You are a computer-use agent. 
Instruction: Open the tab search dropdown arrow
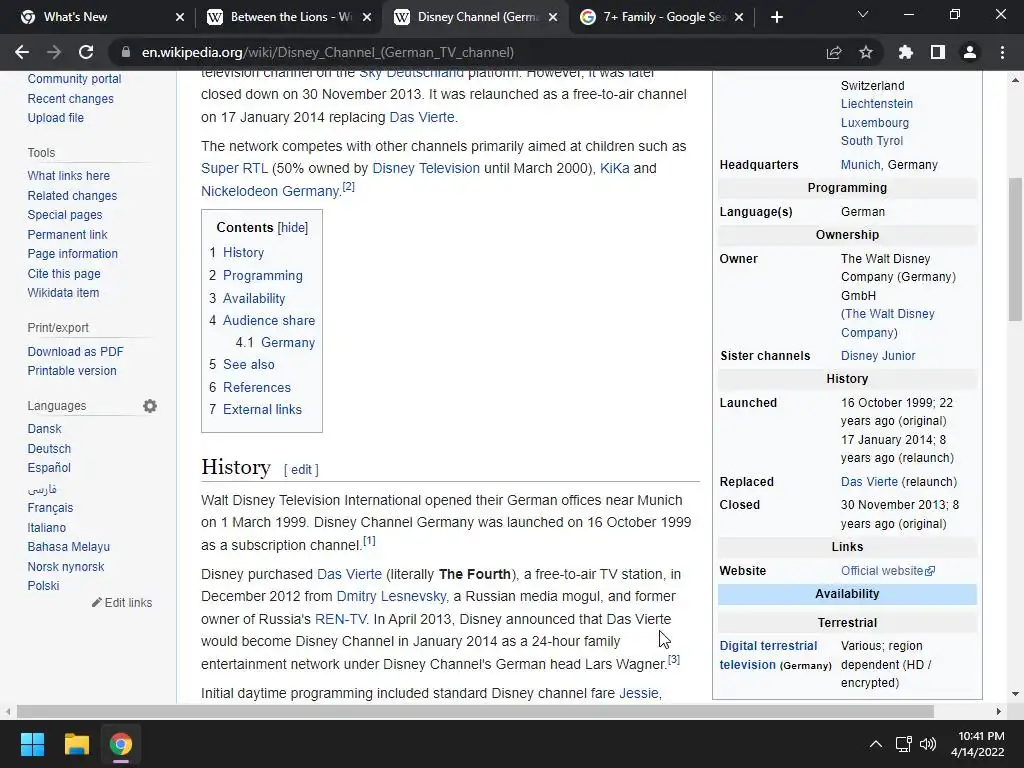(863, 14)
